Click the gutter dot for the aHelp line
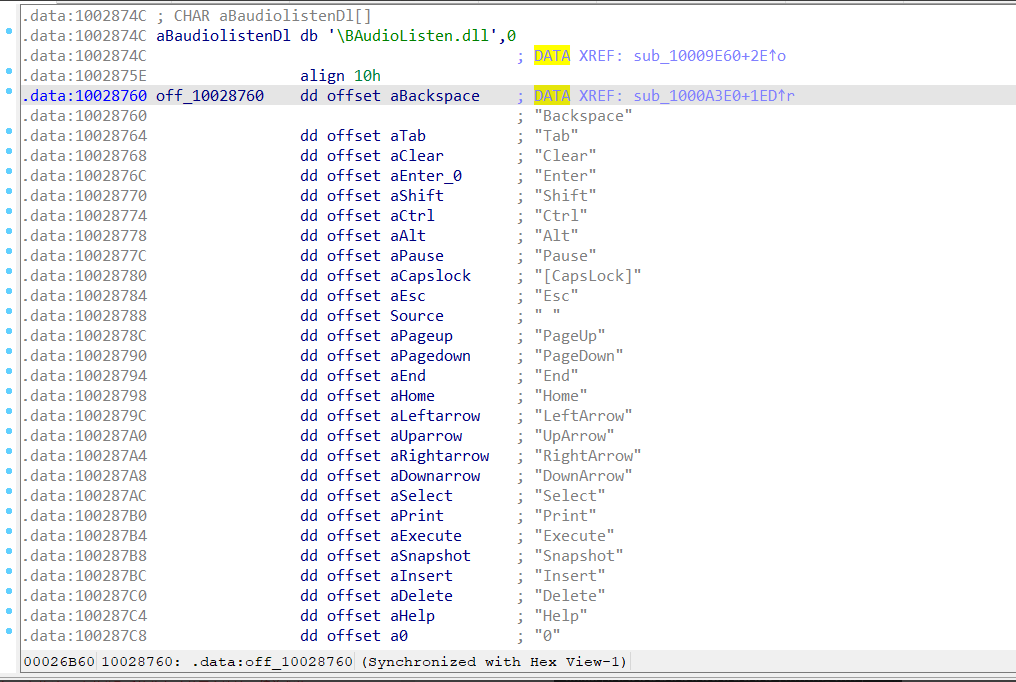Screen dimensions: 1016x682 click(9, 613)
